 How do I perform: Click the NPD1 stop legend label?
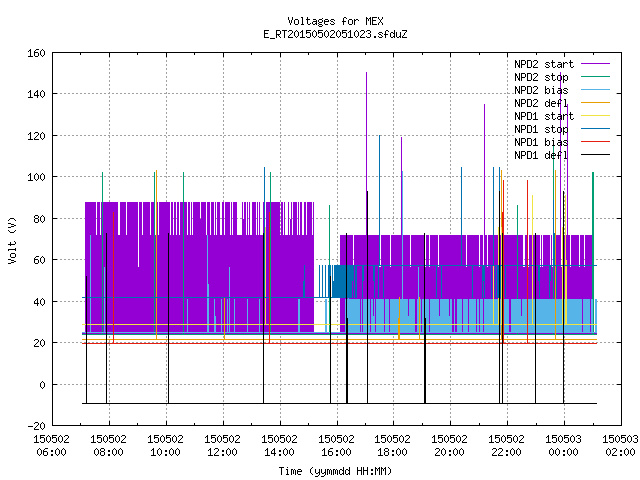[x=541, y=129]
